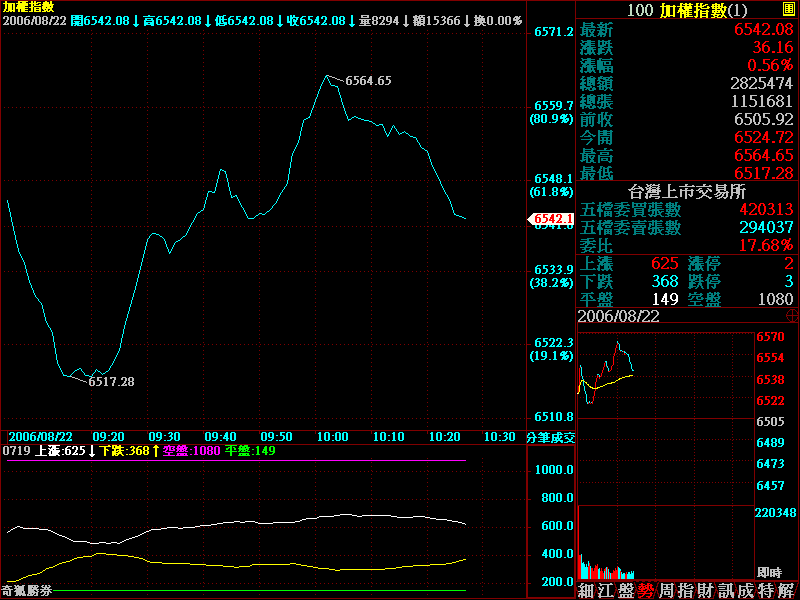Image resolution: width=800 pixels, height=600 pixels.
Task: Click the 6564.65 high point marker
Action: coord(368,81)
